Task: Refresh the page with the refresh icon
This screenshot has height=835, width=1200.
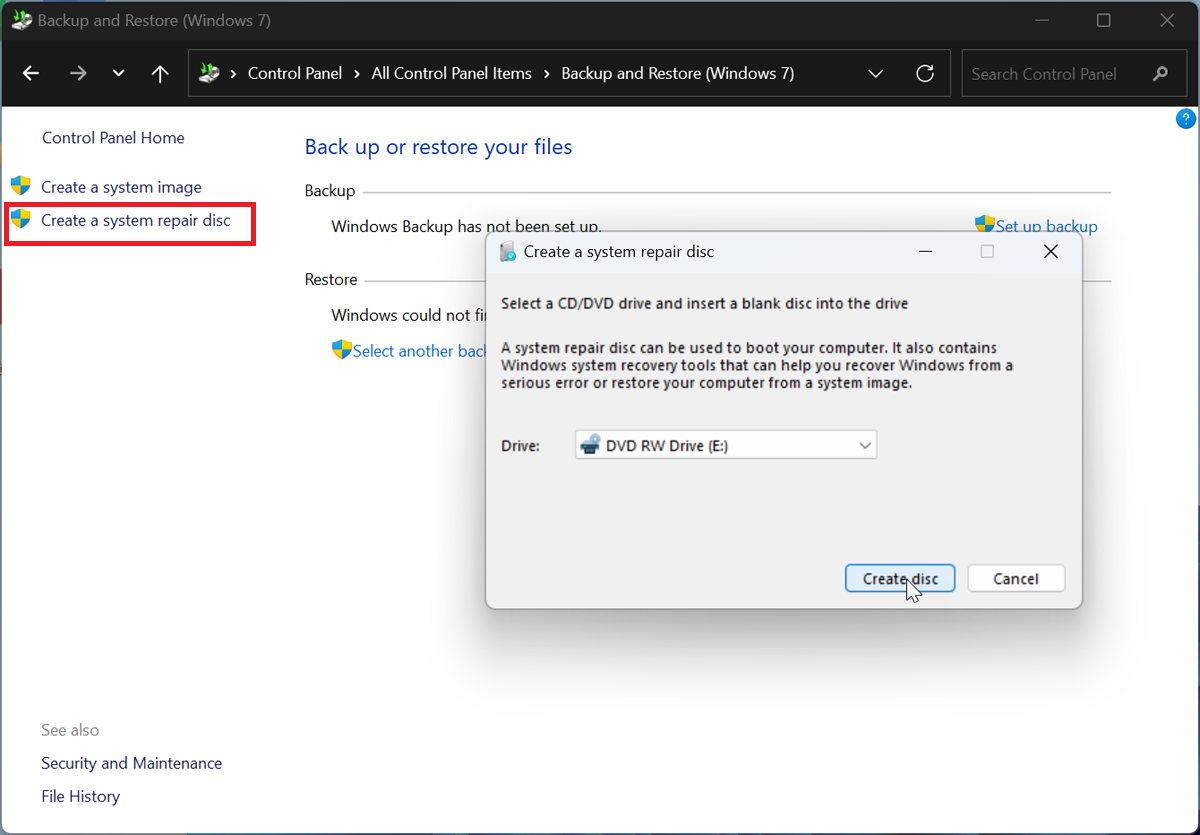Action: 925,73
